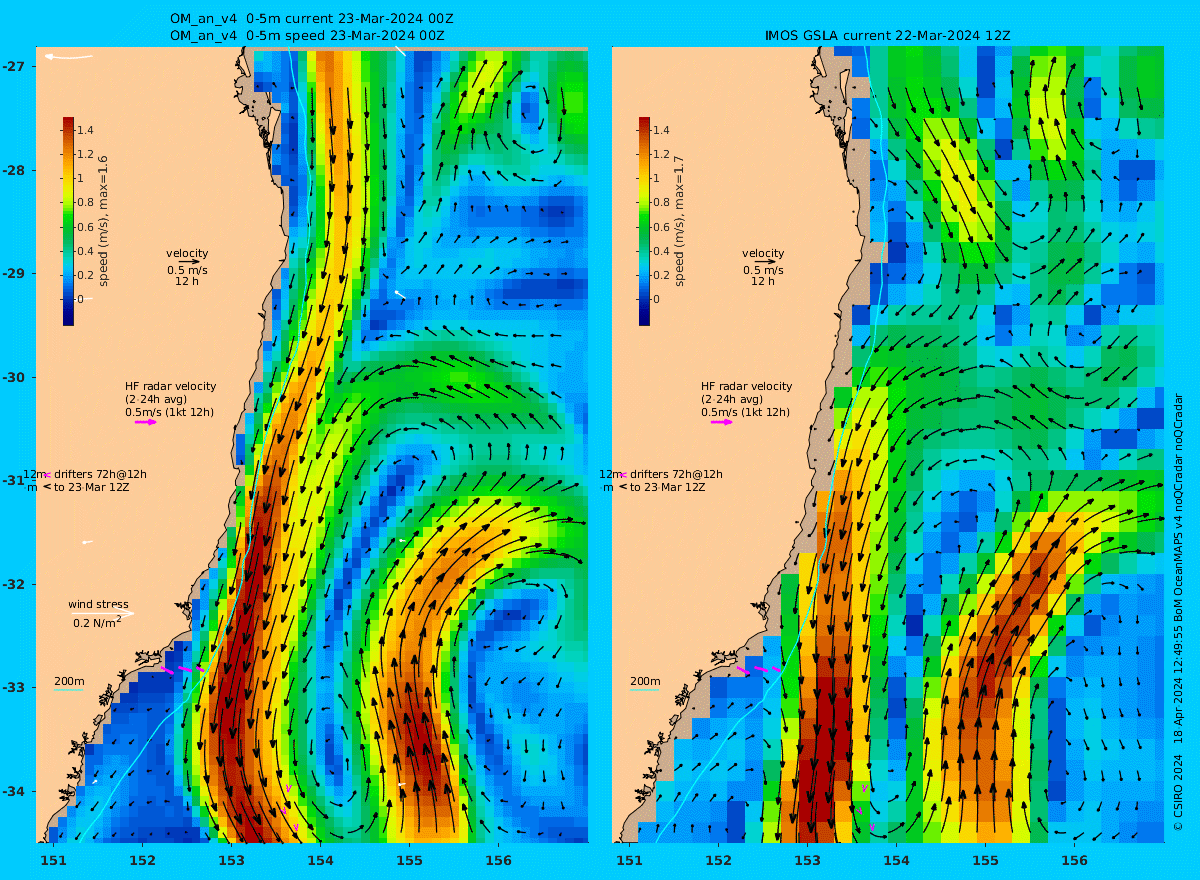
Task: Click 'HF radar velocity' text in IMOS GSLA panel
Action: (x=746, y=386)
